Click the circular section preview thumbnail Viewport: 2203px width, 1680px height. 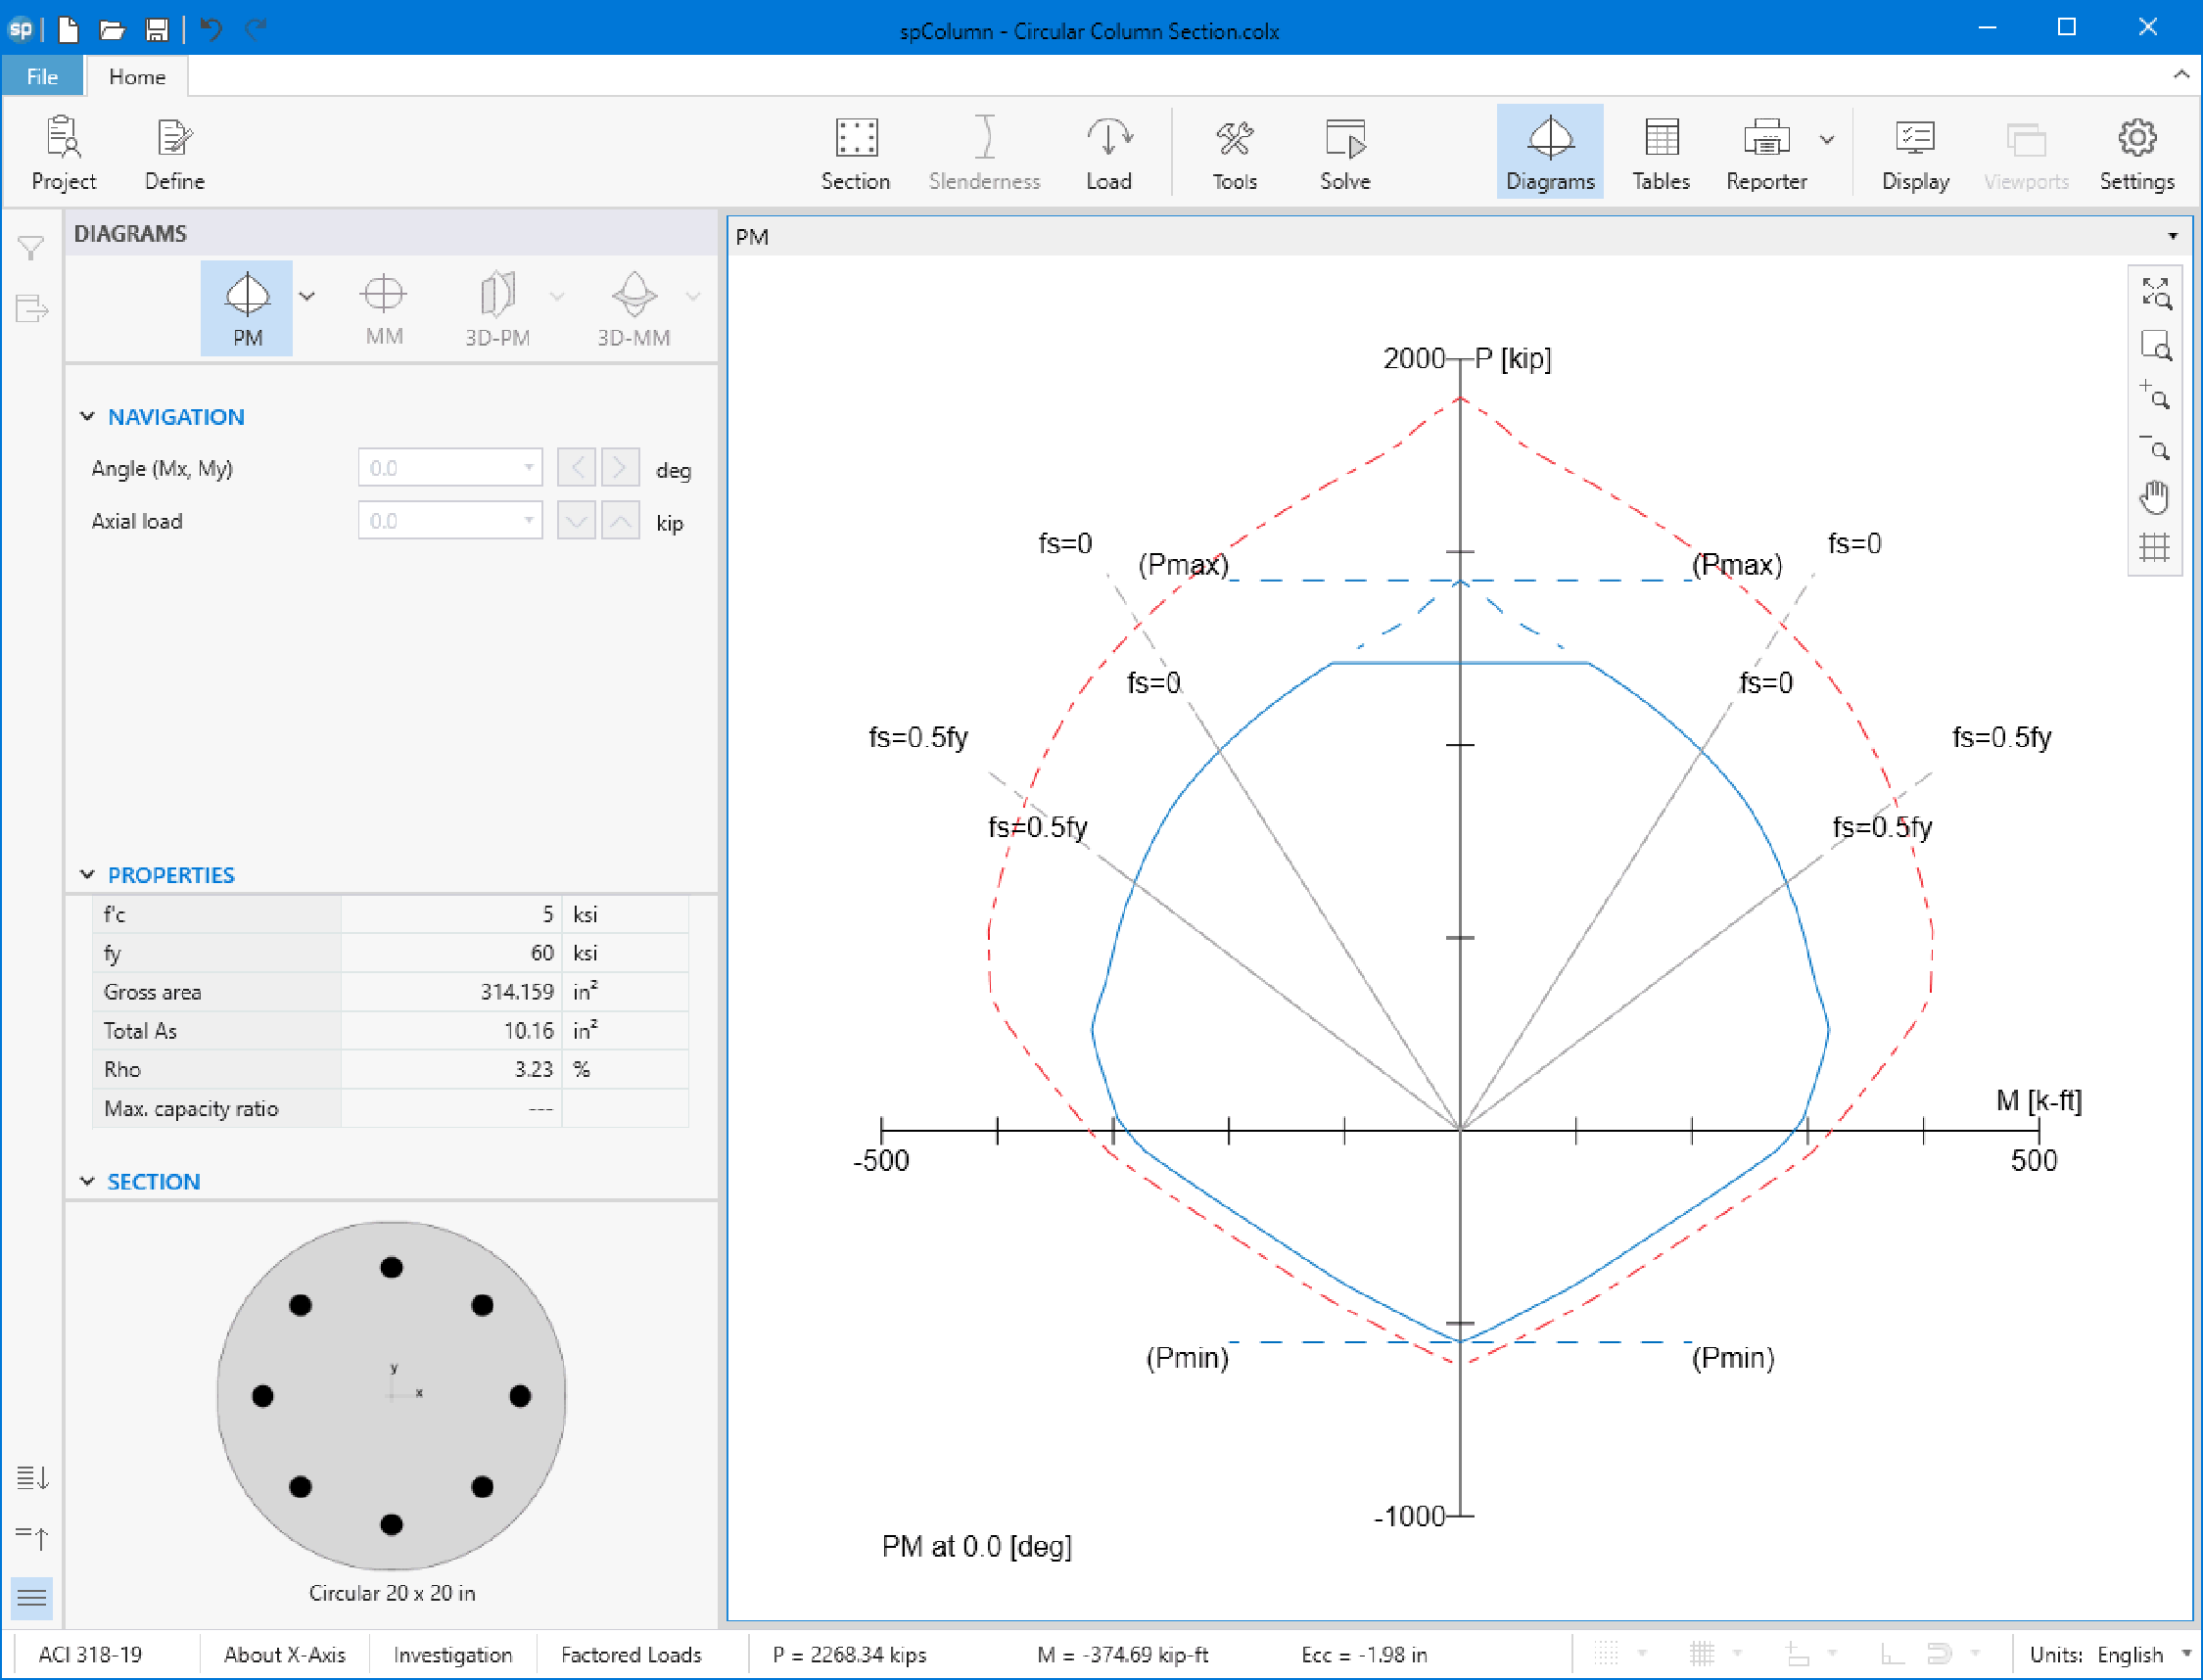391,1395
